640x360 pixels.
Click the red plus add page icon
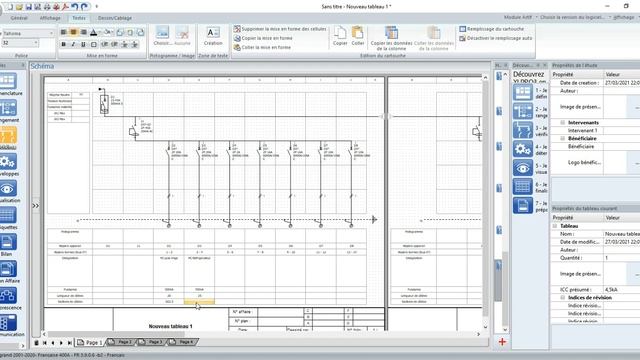click(502, 342)
